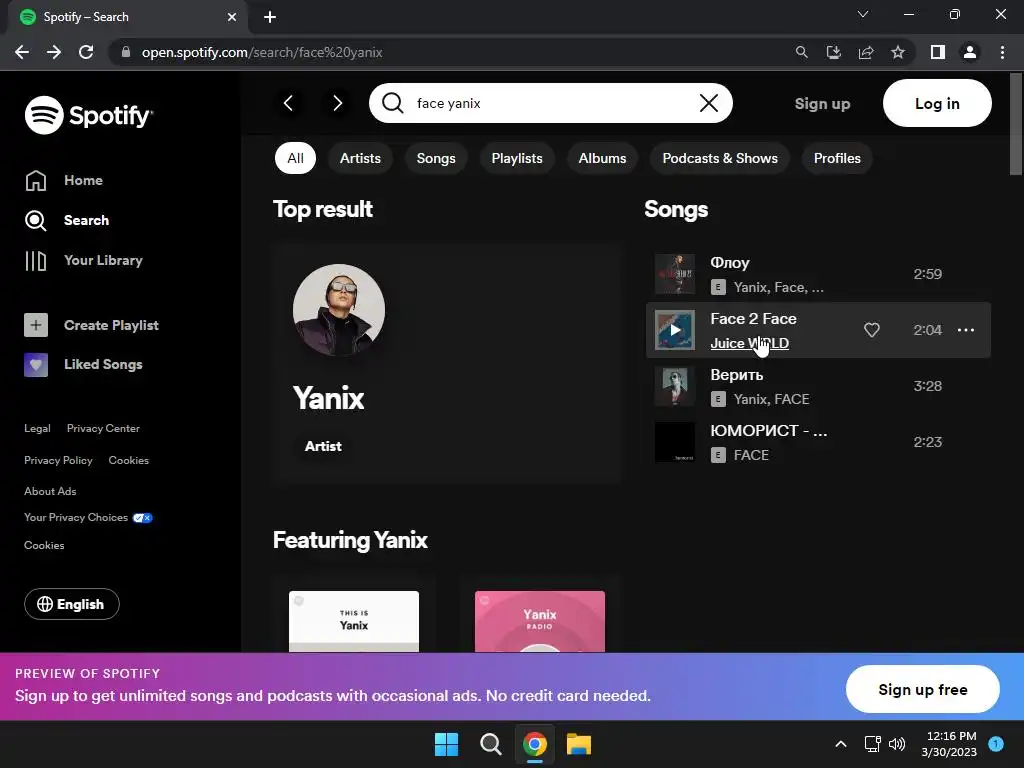Reload the page with refresh icon

[86, 52]
